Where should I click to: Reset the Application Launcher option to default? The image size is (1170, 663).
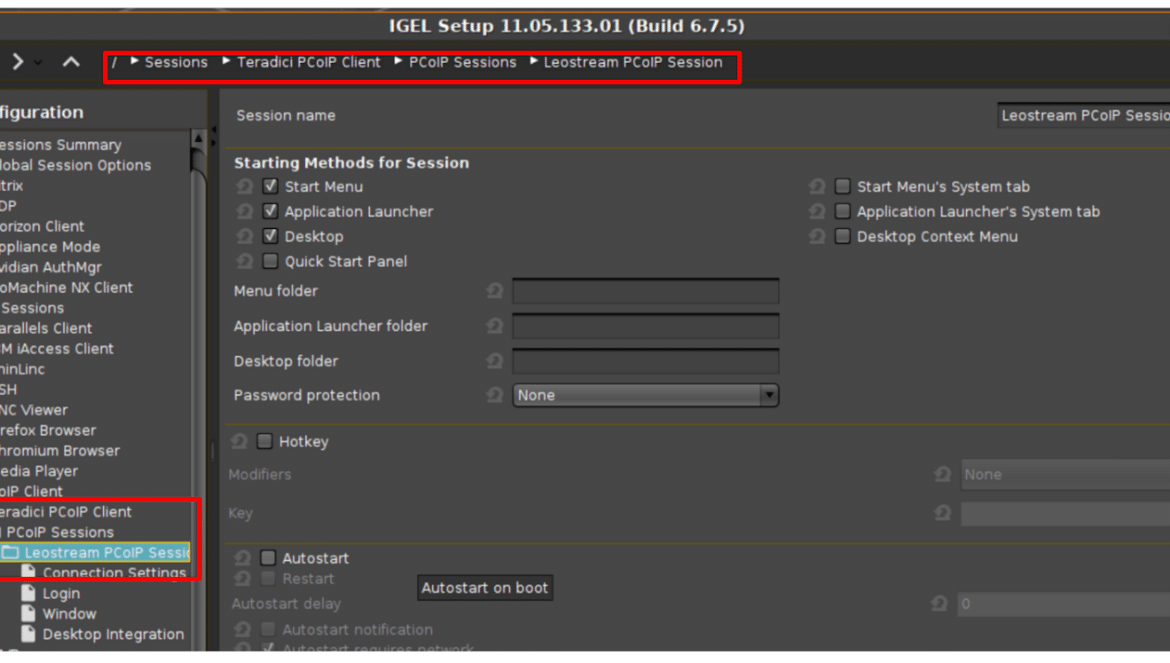point(245,212)
